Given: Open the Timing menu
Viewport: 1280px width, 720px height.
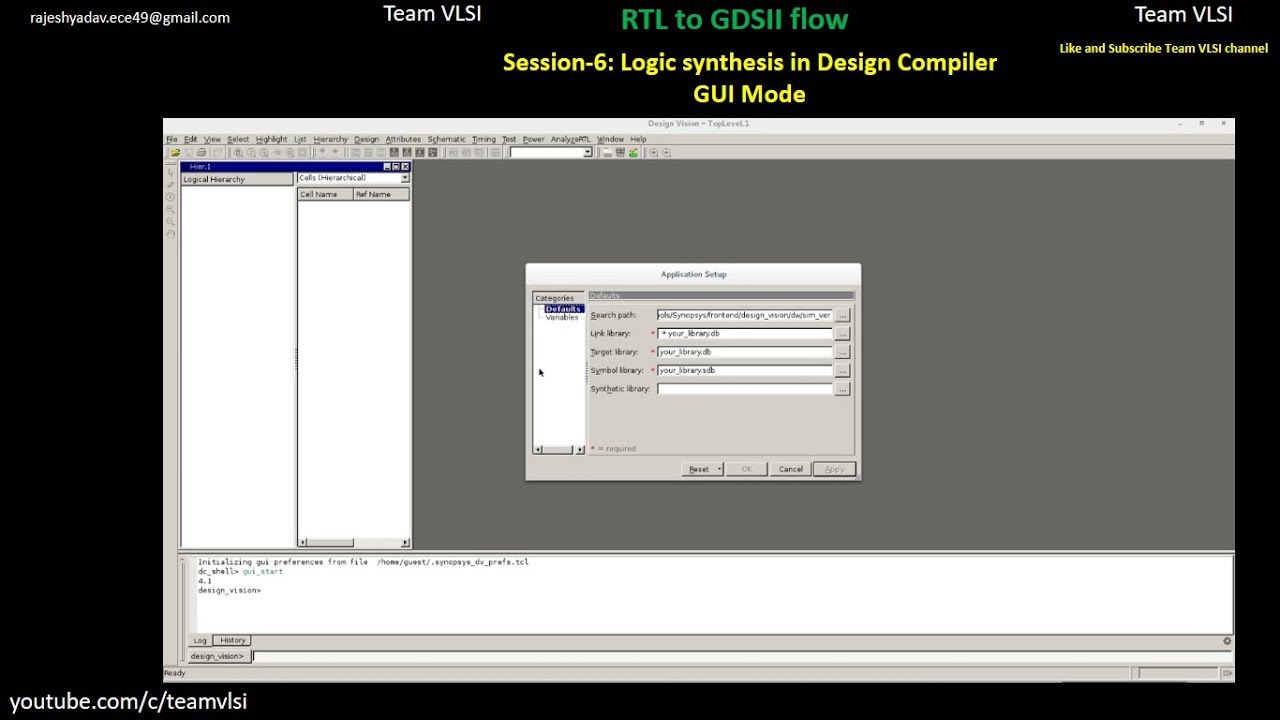Looking at the screenshot, I should coord(483,139).
